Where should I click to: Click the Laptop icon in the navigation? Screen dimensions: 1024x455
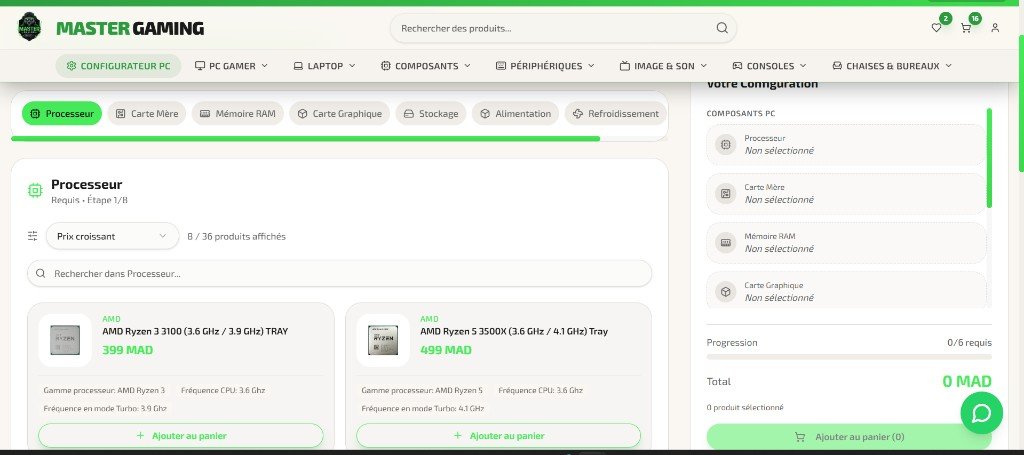[x=298, y=66]
